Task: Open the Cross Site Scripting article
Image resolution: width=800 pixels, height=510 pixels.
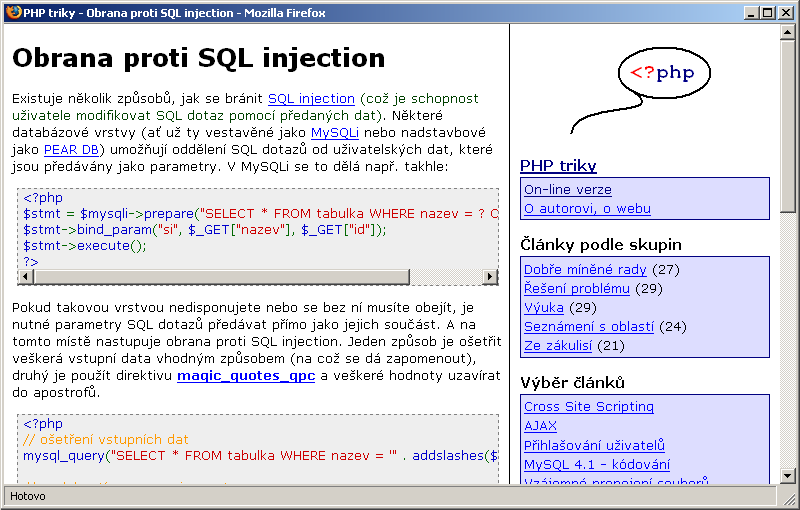Action: click(x=589, y=406)
